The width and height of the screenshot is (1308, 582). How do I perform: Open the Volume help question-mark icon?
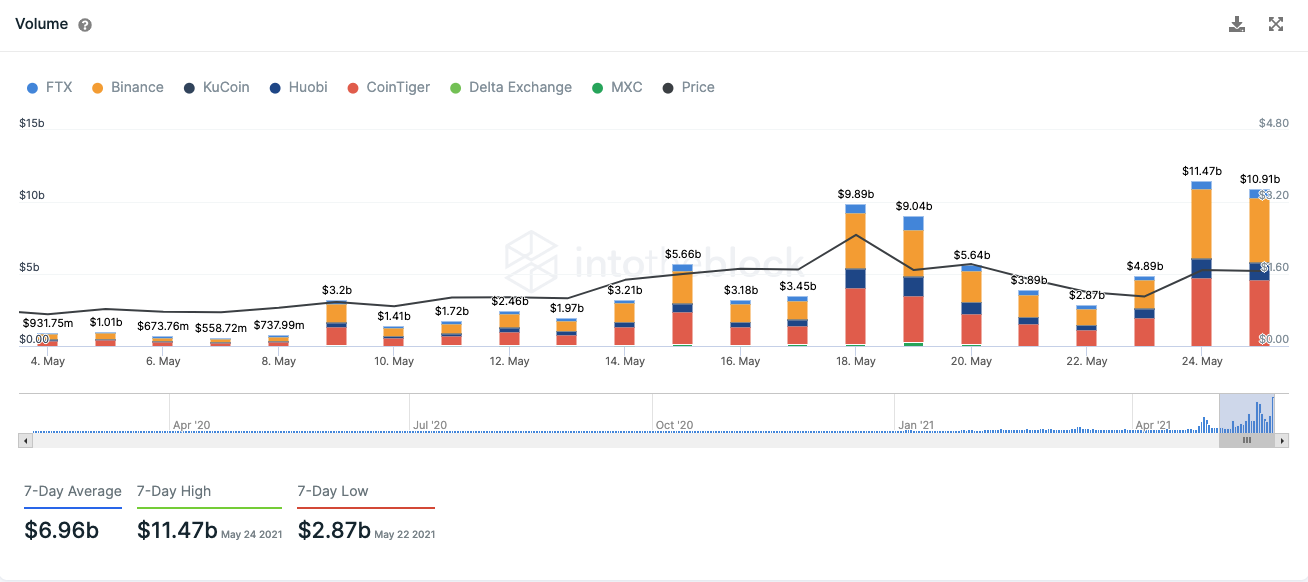pos(85,25)
